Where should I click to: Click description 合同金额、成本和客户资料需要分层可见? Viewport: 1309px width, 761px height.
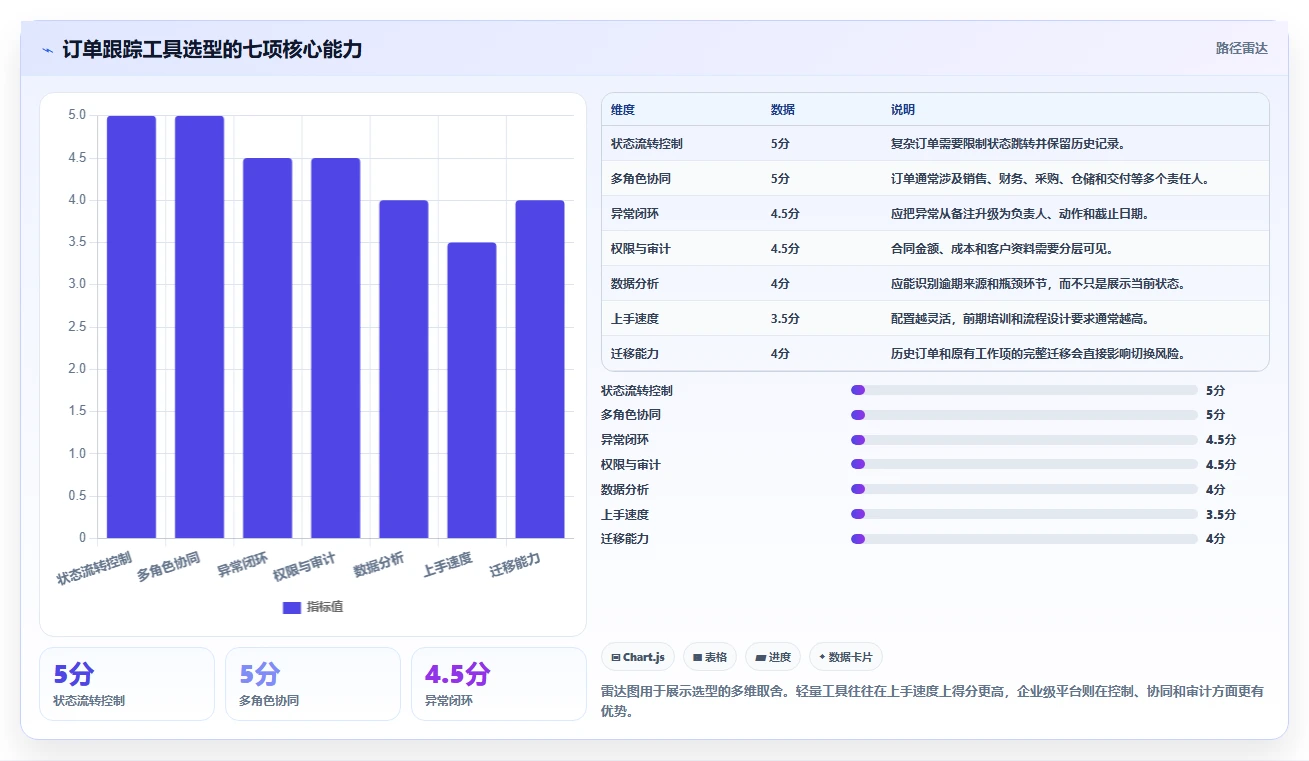[1001, 249]
